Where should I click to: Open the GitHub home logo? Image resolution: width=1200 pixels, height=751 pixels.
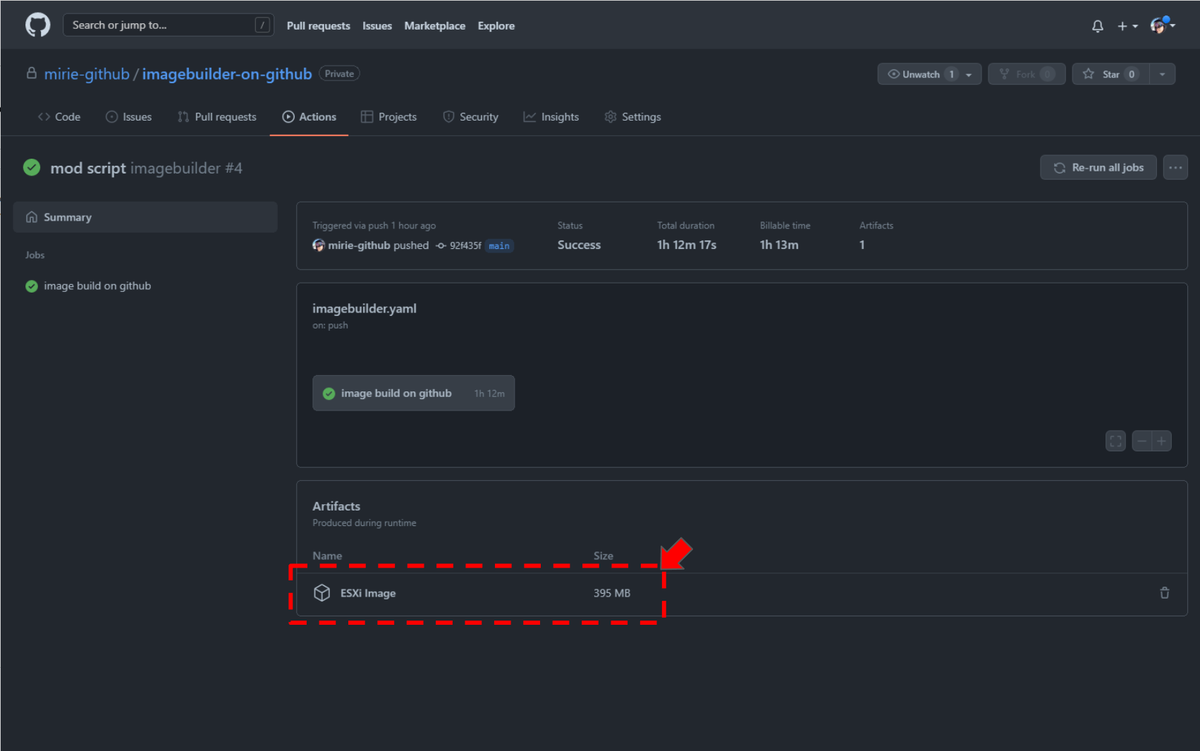coord(38,25)
